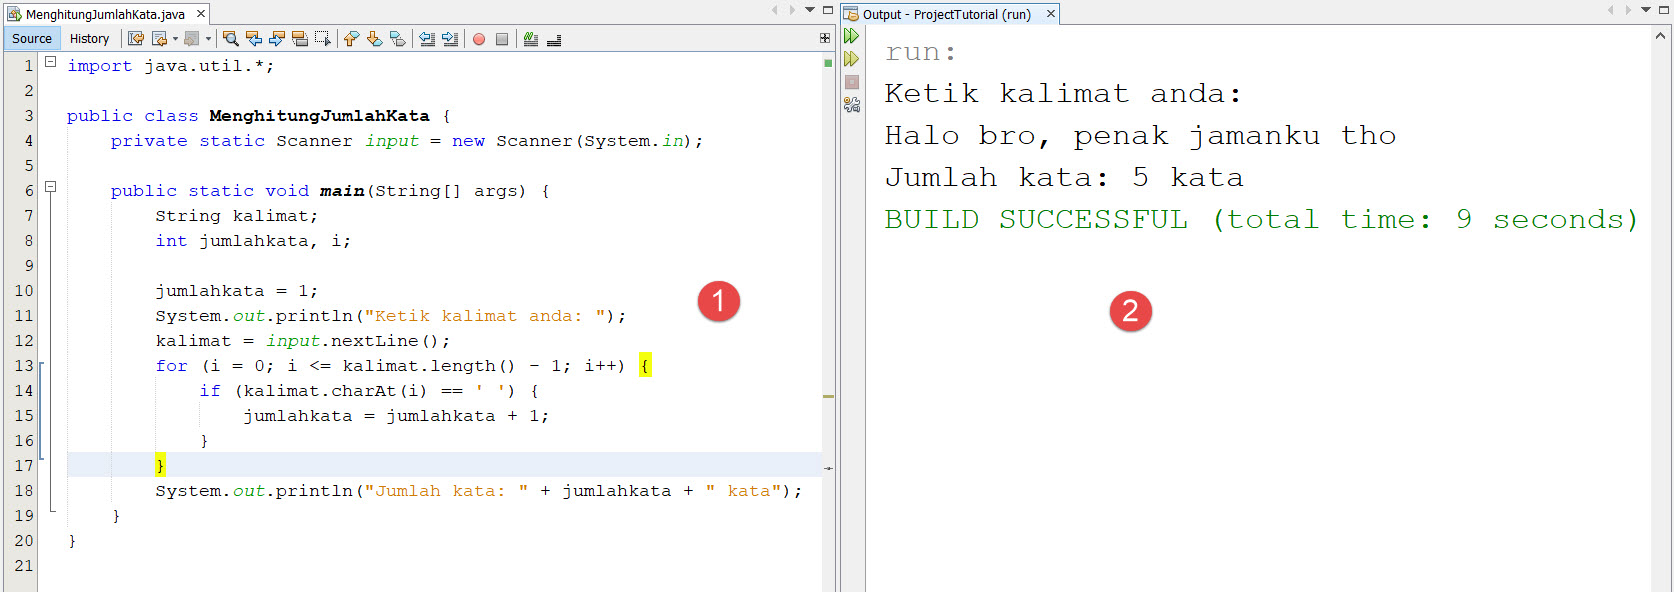Toggle bookmark icon in editor toolbar

coord(397,39)
